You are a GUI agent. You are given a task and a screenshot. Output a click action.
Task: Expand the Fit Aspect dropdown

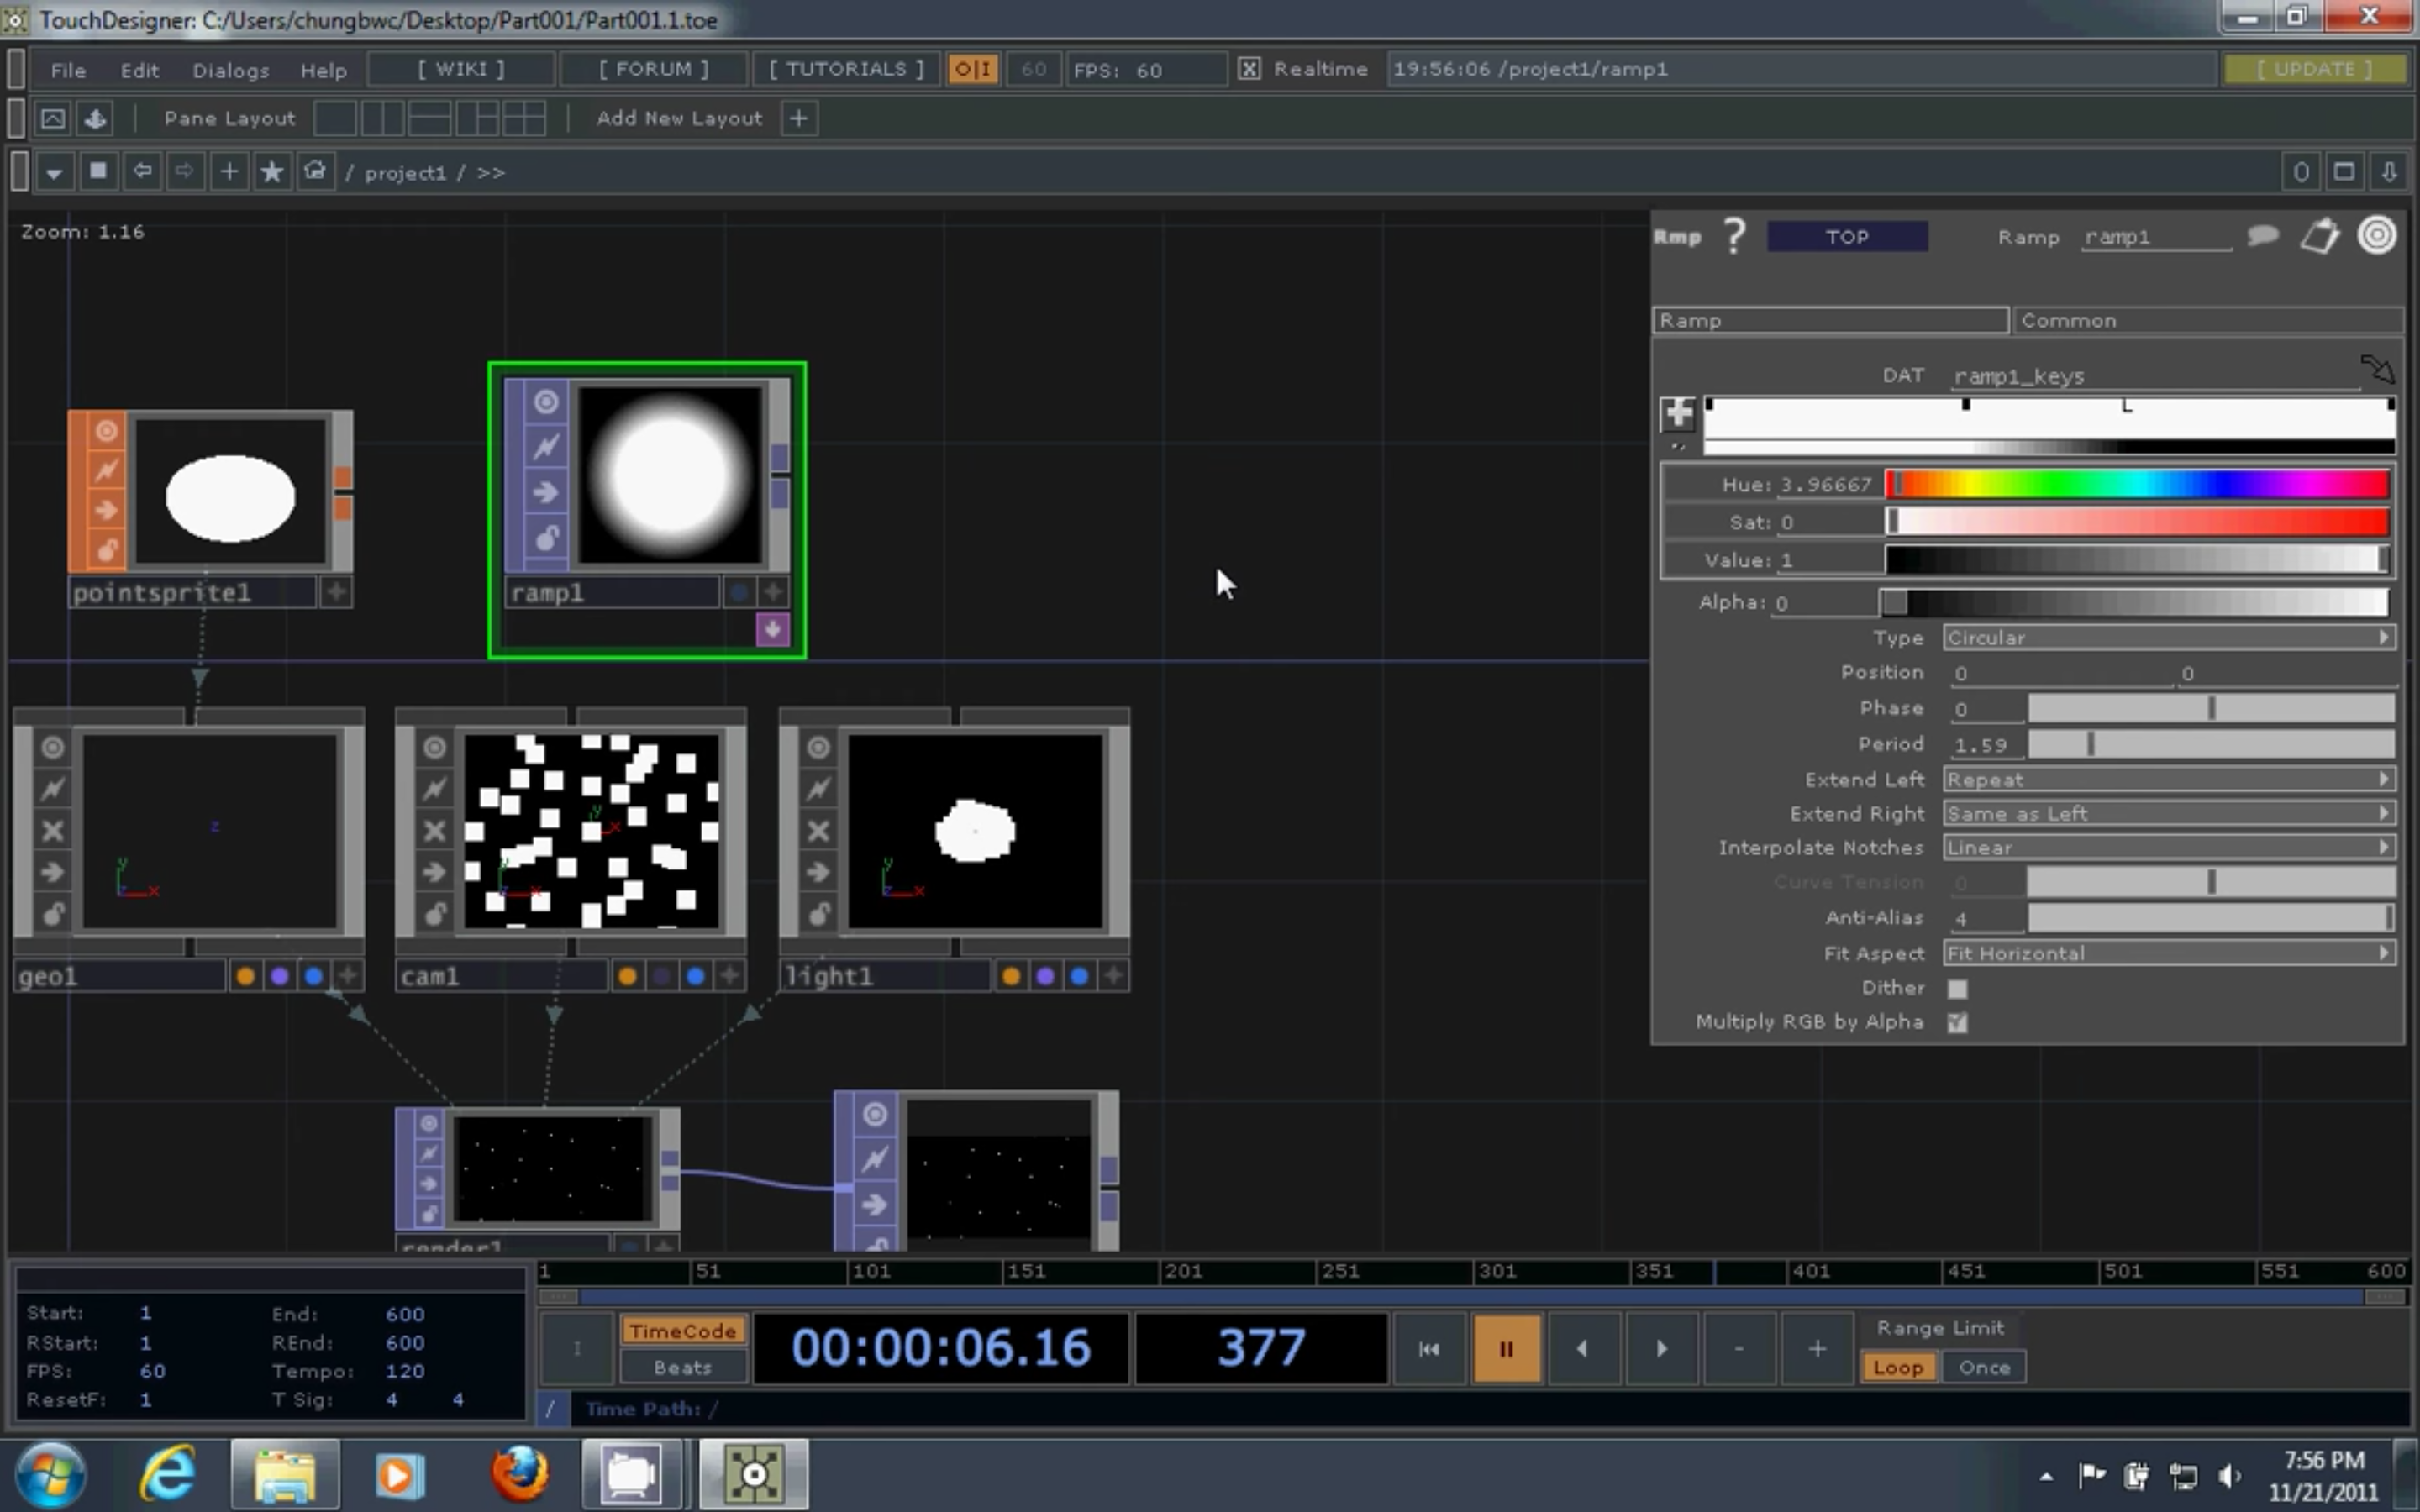click(2168, 953)
